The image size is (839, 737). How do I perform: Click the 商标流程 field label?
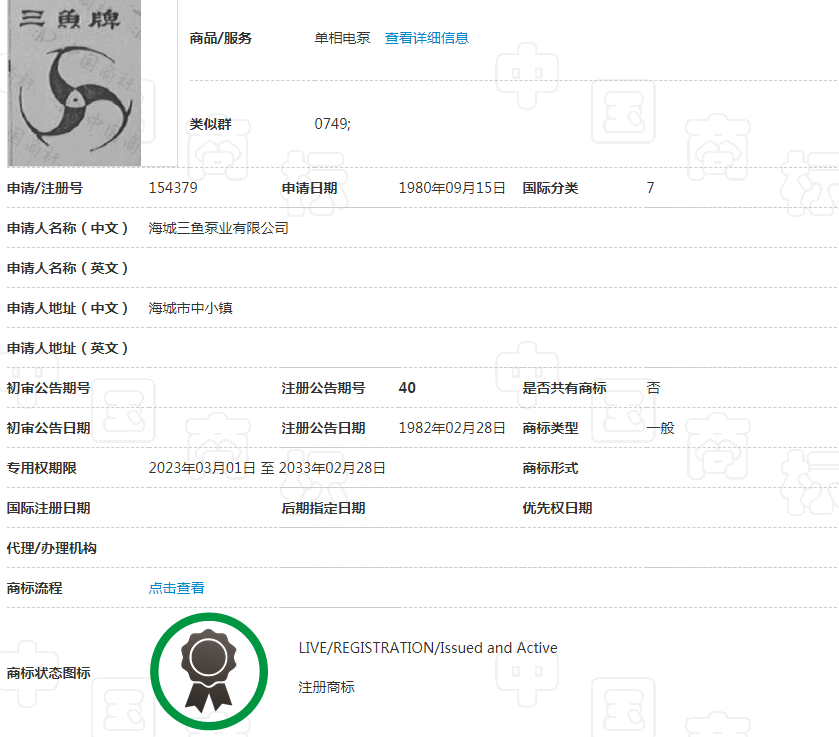pos(35,588)
